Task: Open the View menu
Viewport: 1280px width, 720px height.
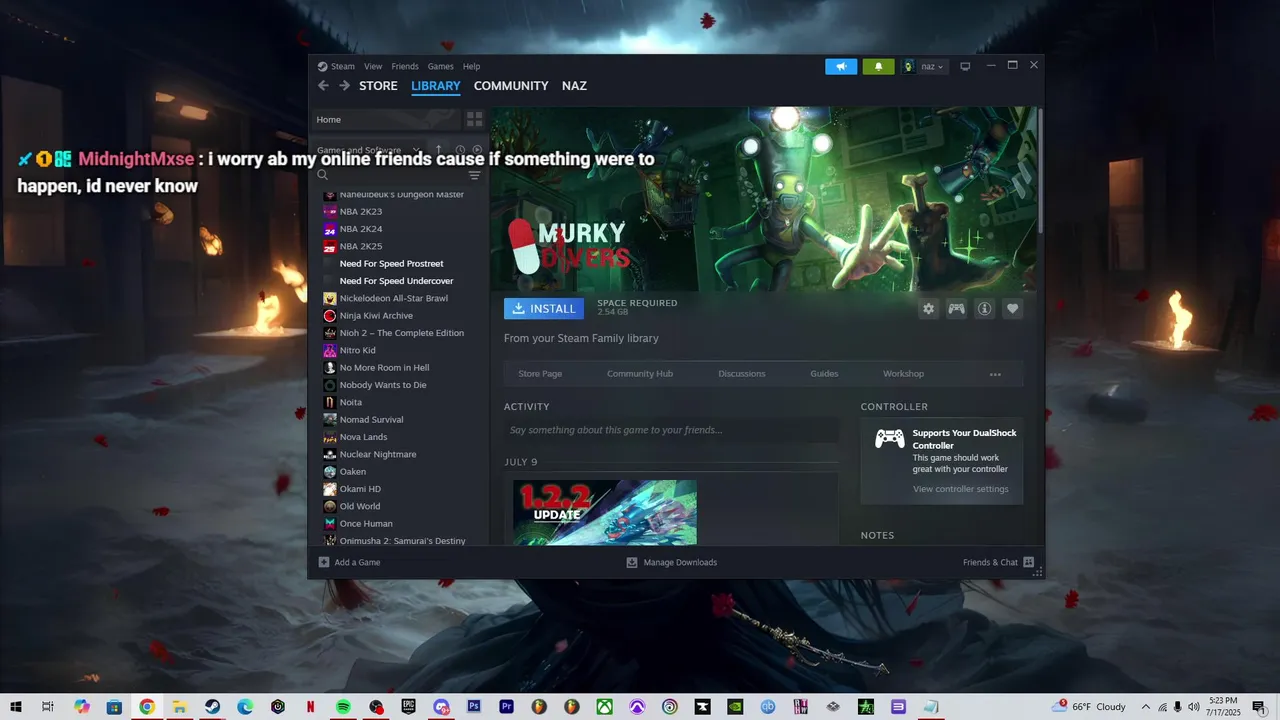Action: [x=373, y=67]
